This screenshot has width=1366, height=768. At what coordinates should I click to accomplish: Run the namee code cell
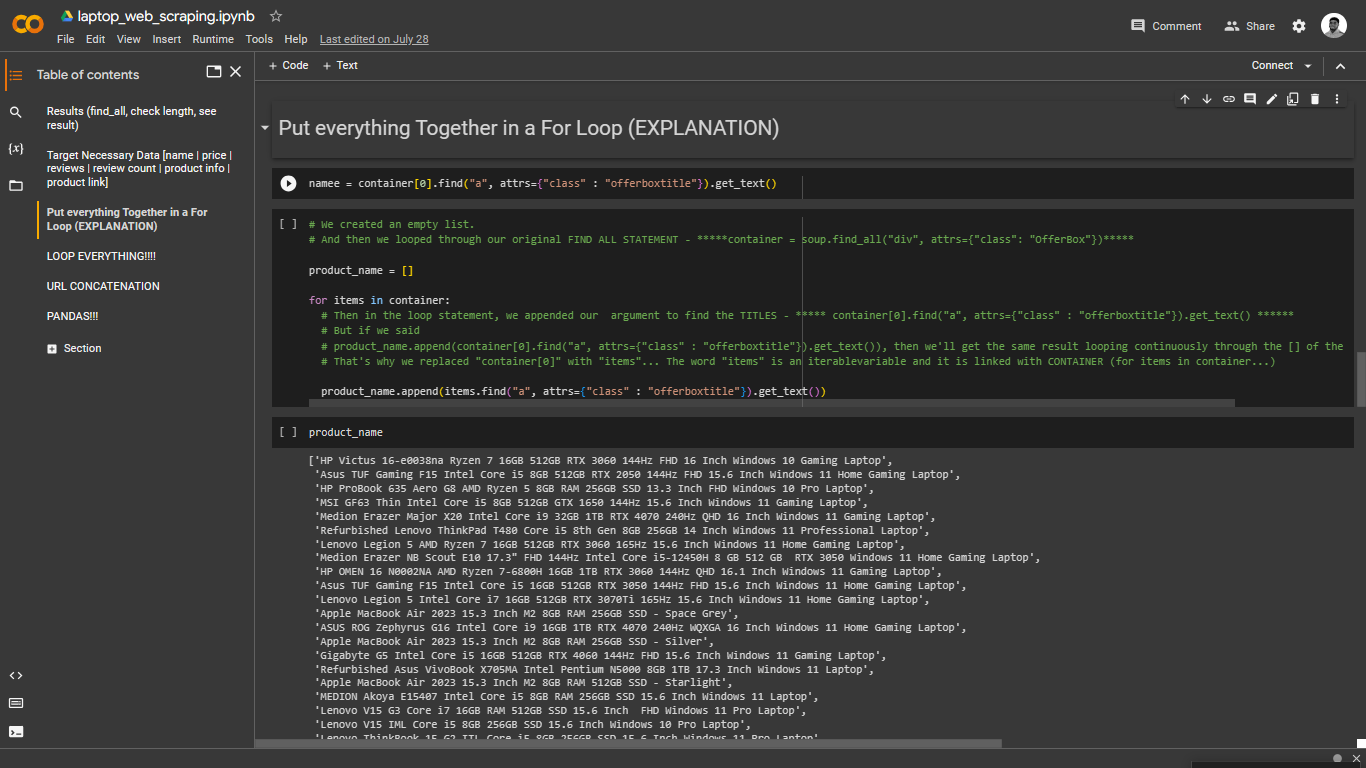coord(288,183)
